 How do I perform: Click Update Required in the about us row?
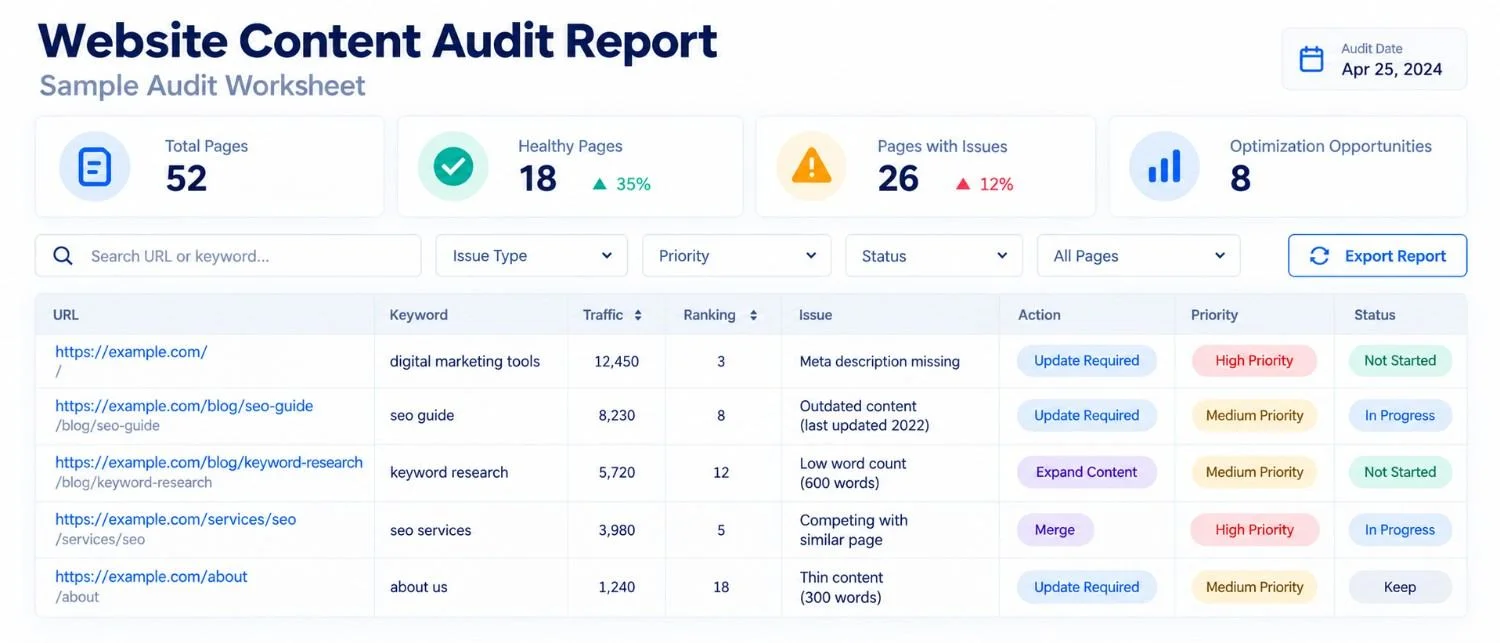coord(1087,587)
